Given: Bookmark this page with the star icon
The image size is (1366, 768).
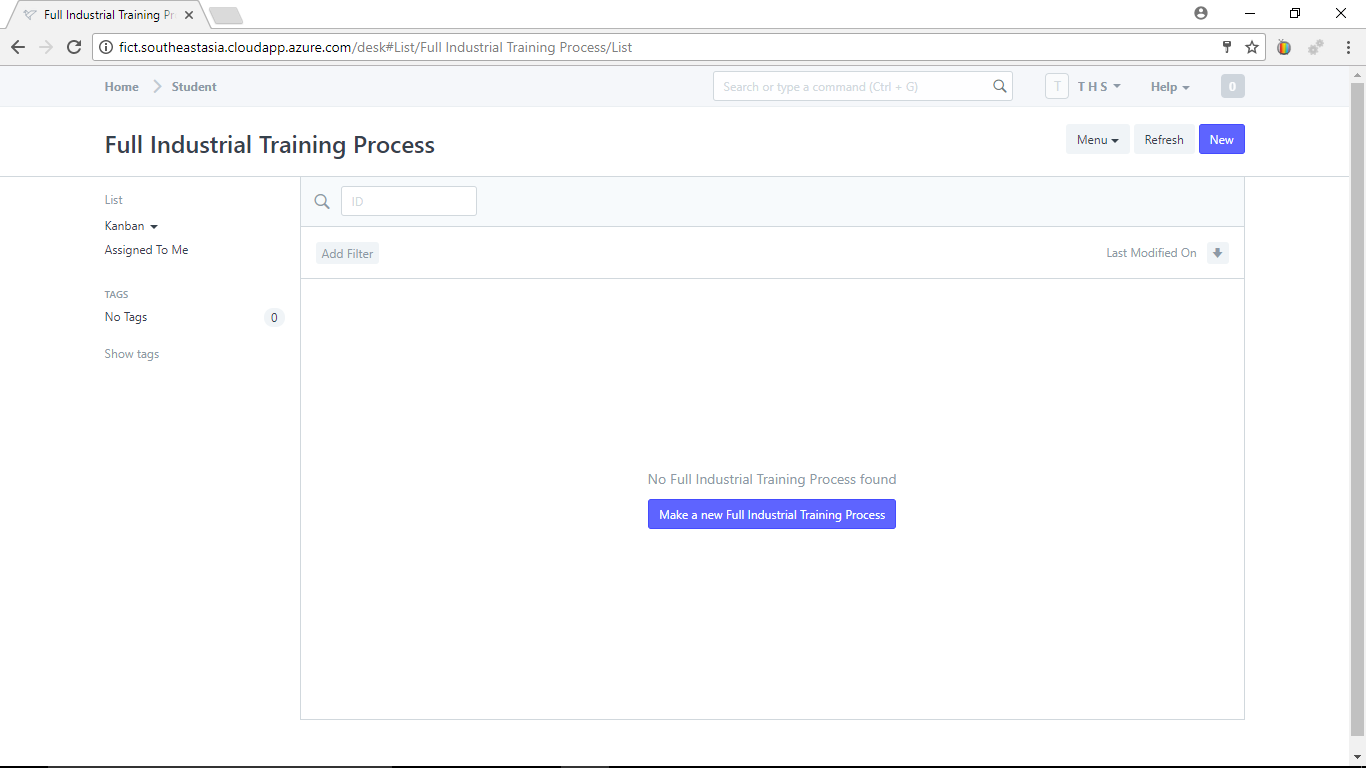Looking at the screenshot, I should tap(1252, 47).
